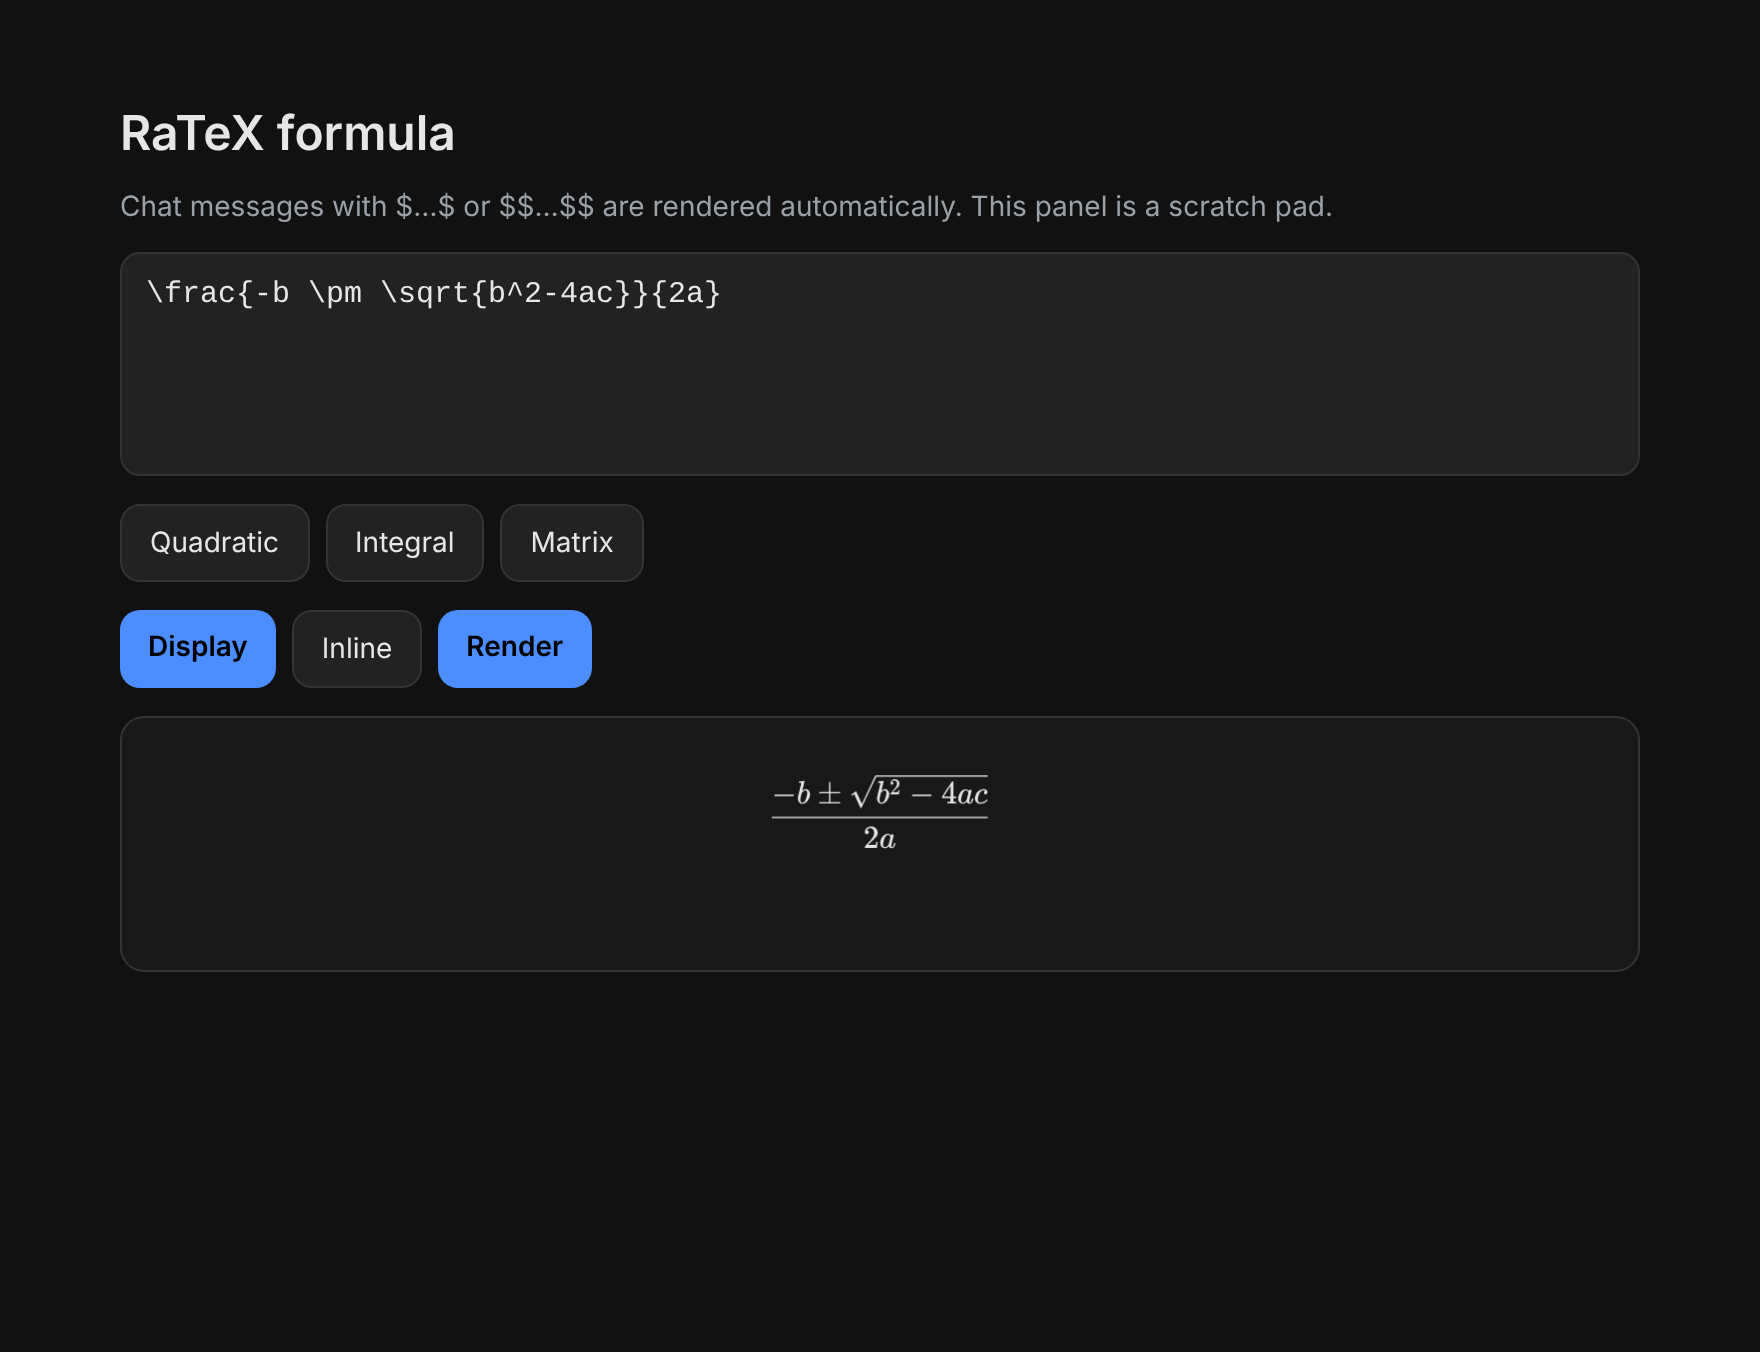Click the Render button
This screenshot has height=1352, width=1760.
515,649
